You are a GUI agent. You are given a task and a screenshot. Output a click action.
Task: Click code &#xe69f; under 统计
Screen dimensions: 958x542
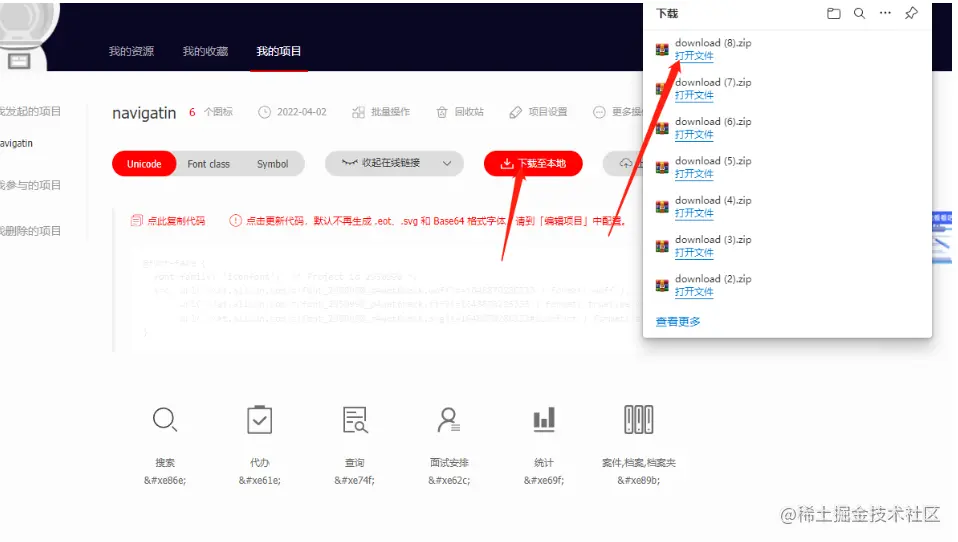point(544,480)
